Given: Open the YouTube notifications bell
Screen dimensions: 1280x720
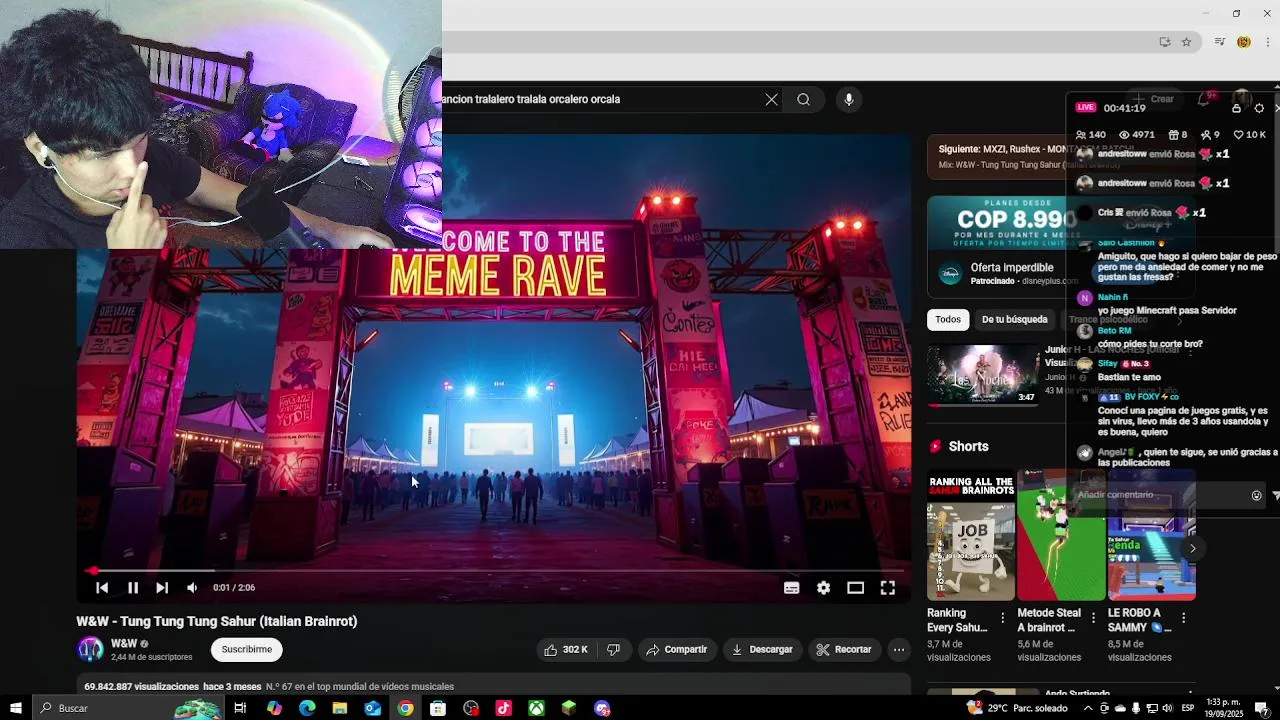Looking at the screenshot, I should (1204, 99).
